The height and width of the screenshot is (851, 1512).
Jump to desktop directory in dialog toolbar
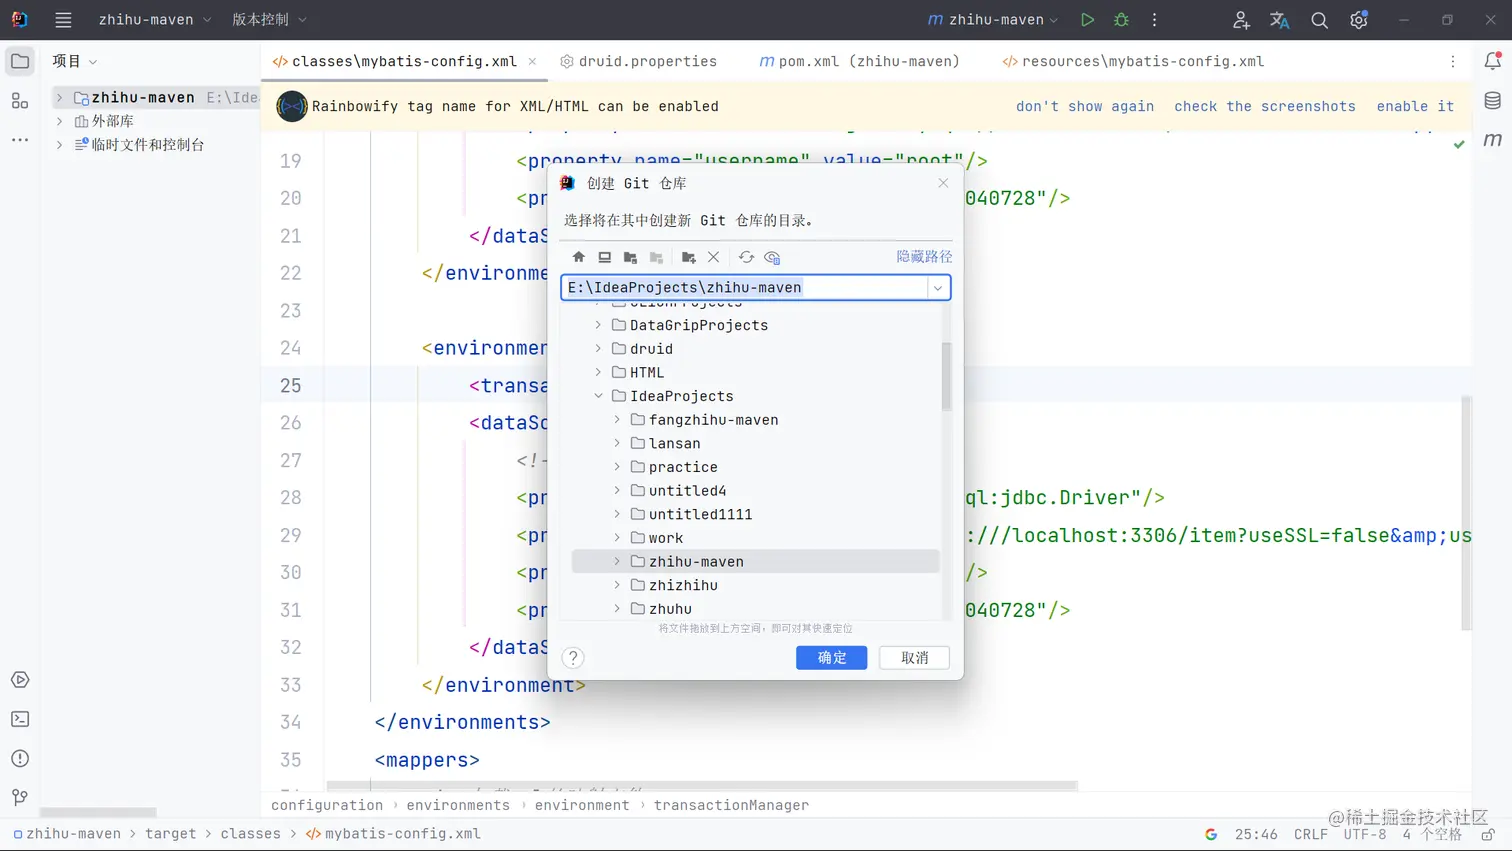(x=604, y=257)
